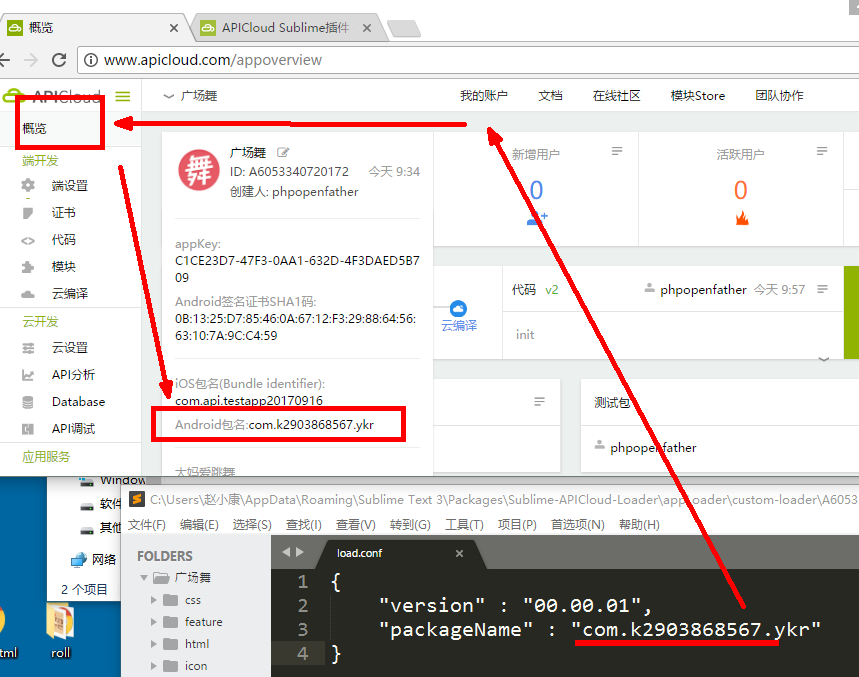Open 文件(F) menu in Sublime

pos(146,525)
